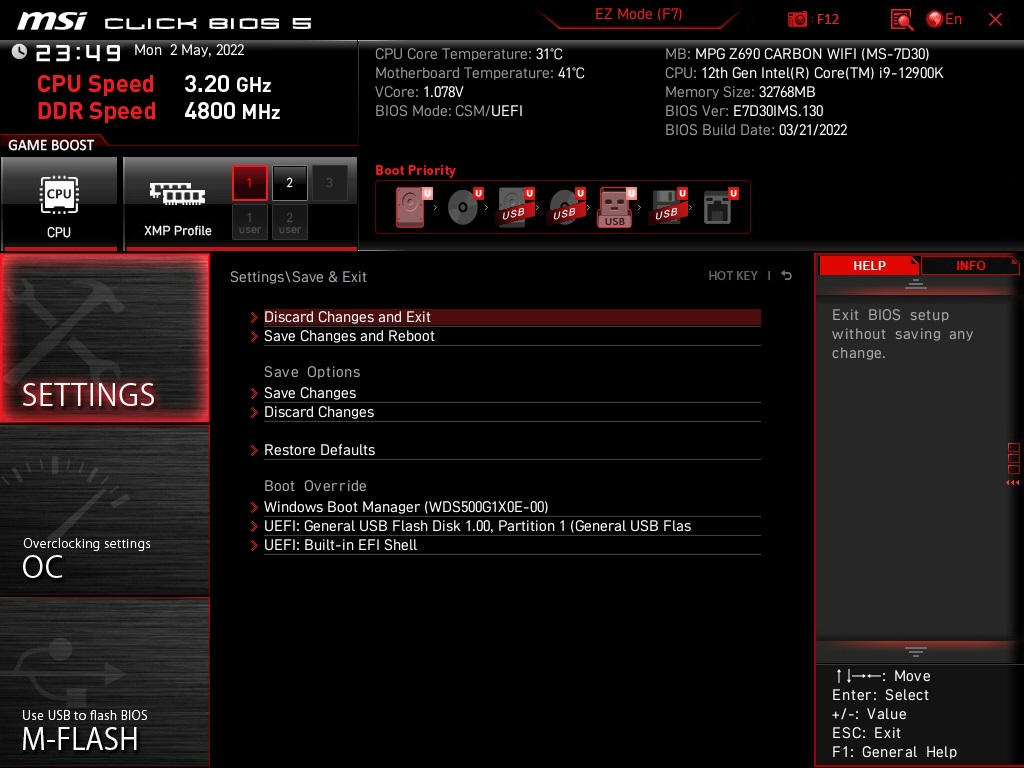Launch UEFI Built-in EFI Shell

pyautogui.click(x=512, y=545)
